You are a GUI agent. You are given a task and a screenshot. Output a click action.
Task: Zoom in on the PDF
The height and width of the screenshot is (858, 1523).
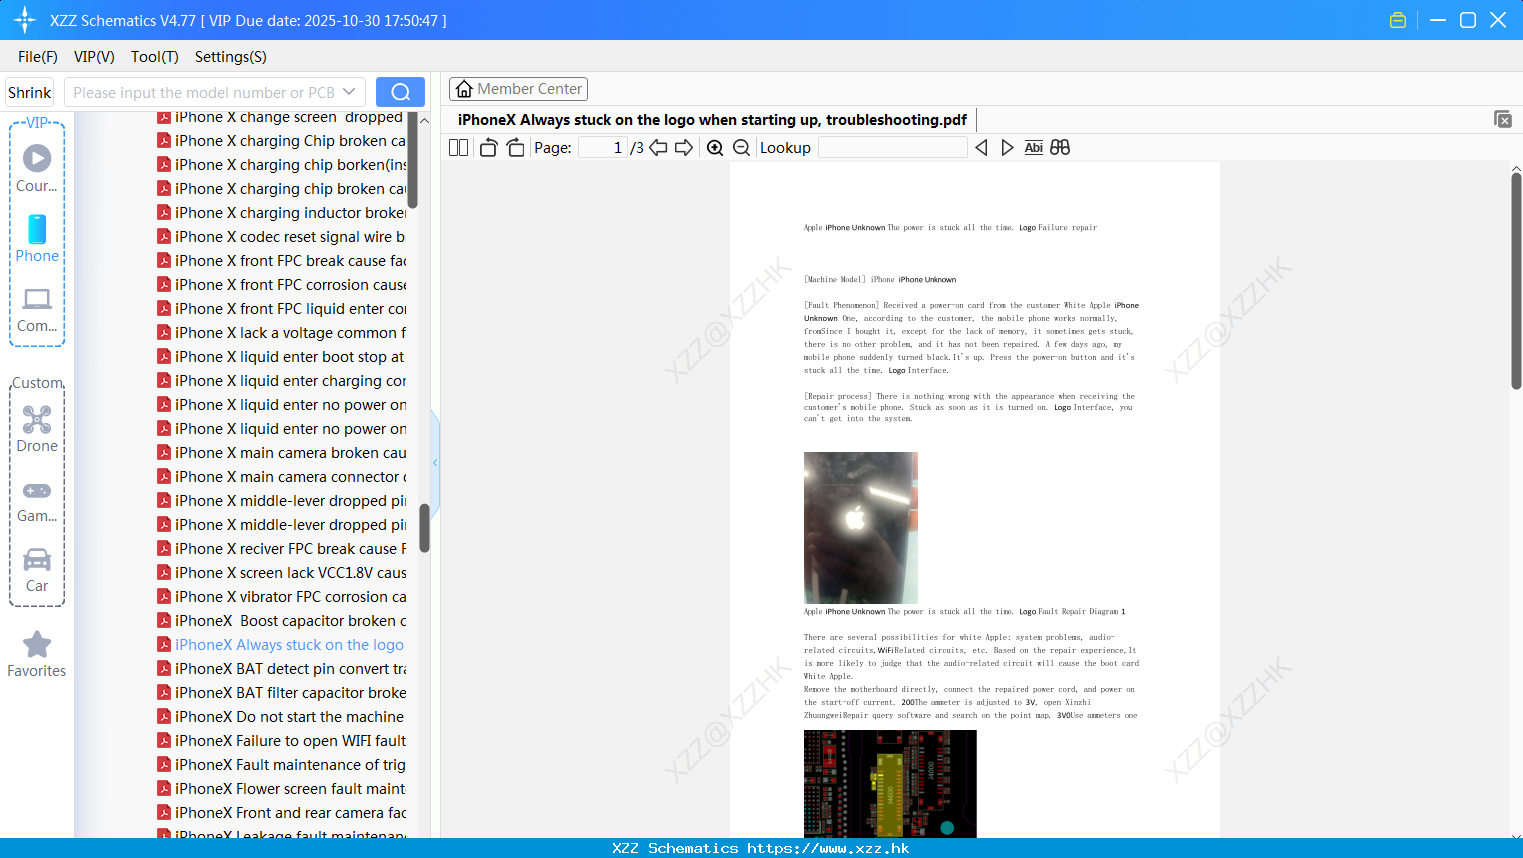coord(715,147)
